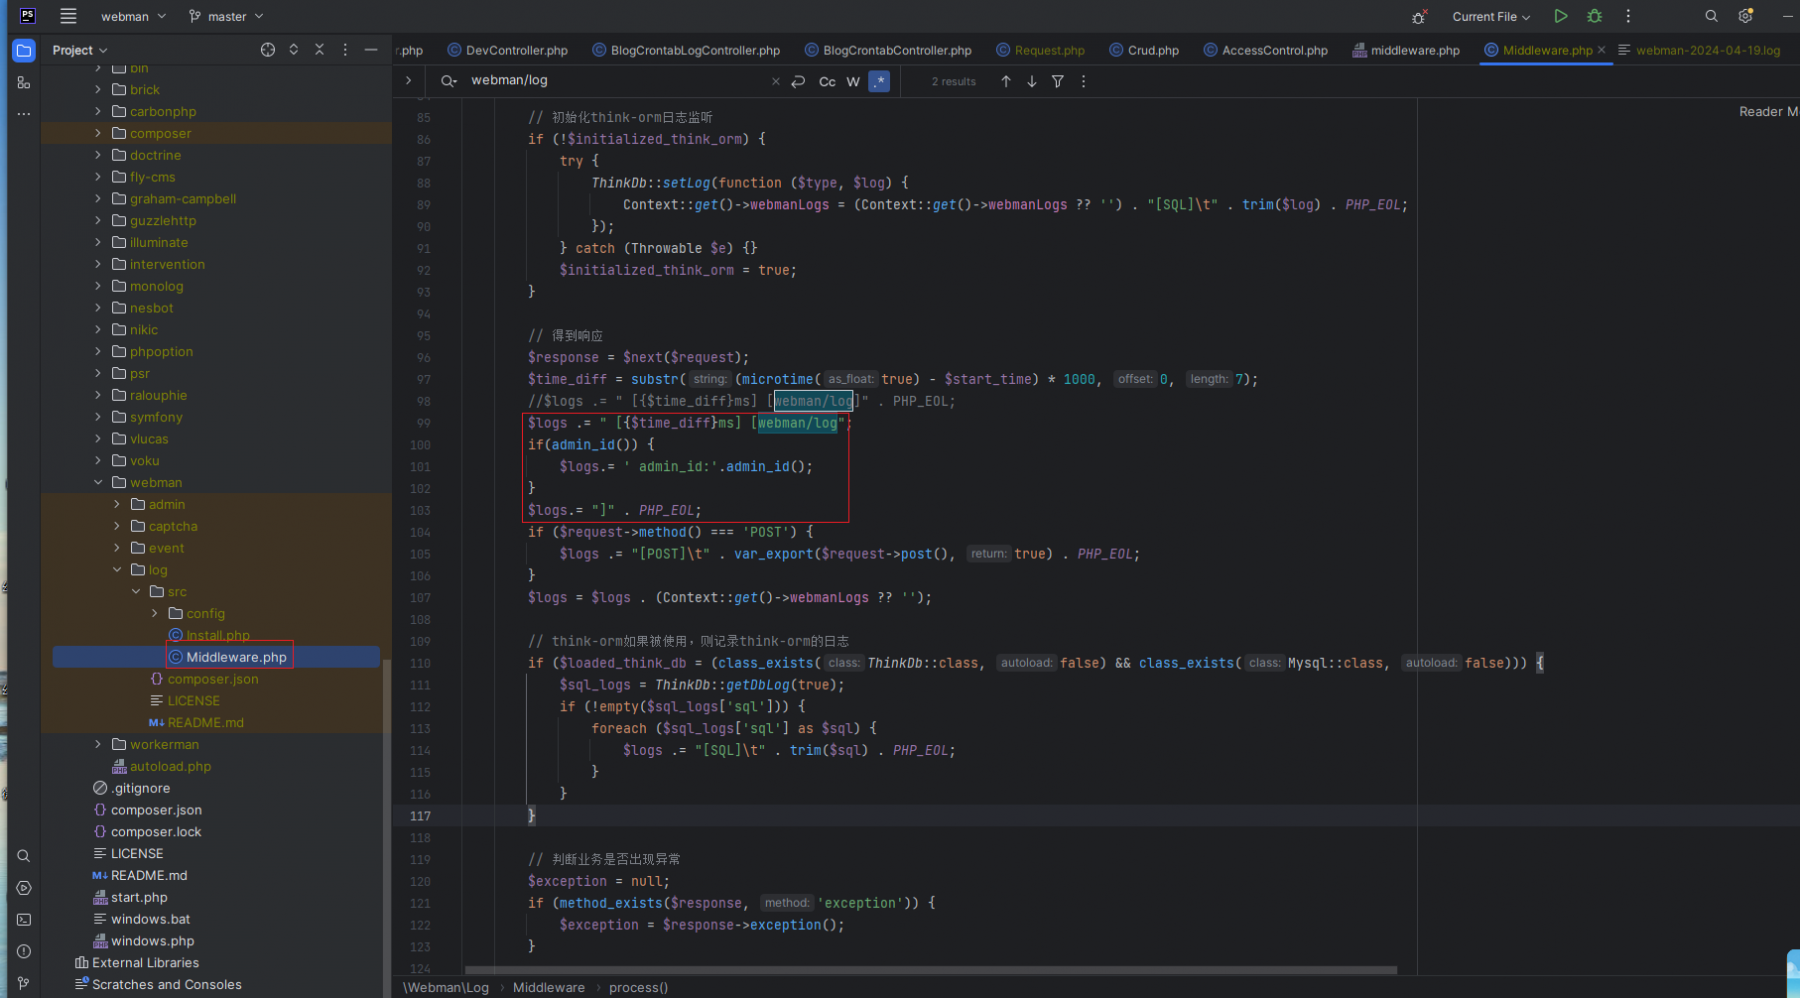The image size is (1800, 998).
Task: Toggle whole Words (W) search option
Action: click(853, 81)
